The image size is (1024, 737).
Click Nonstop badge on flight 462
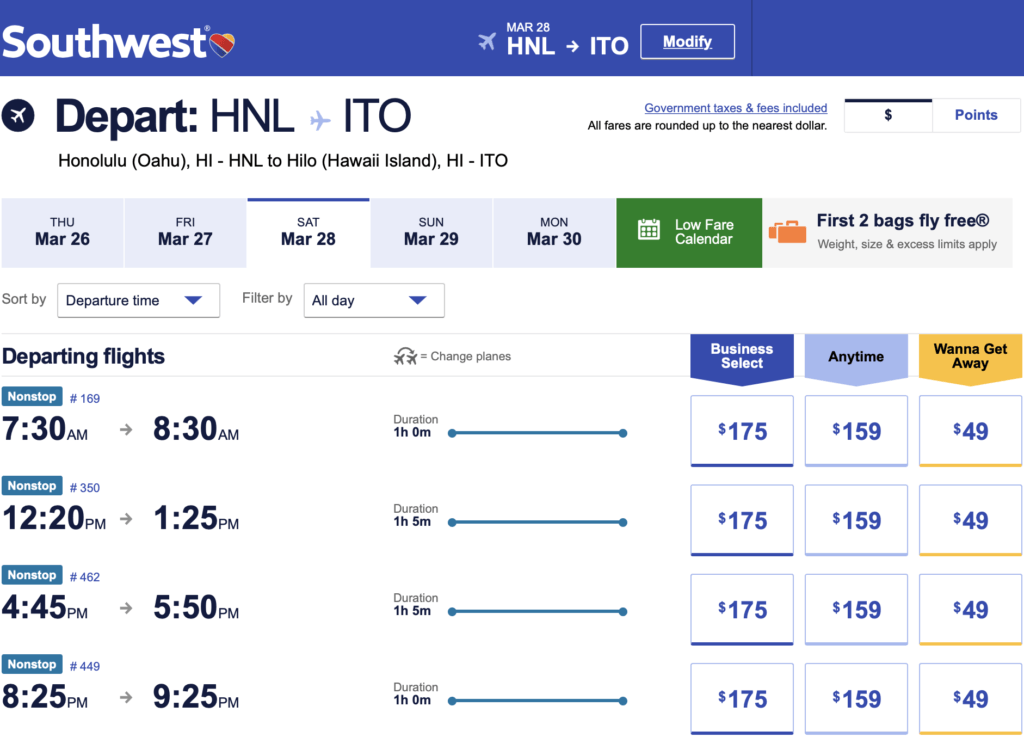coord(32,575)
